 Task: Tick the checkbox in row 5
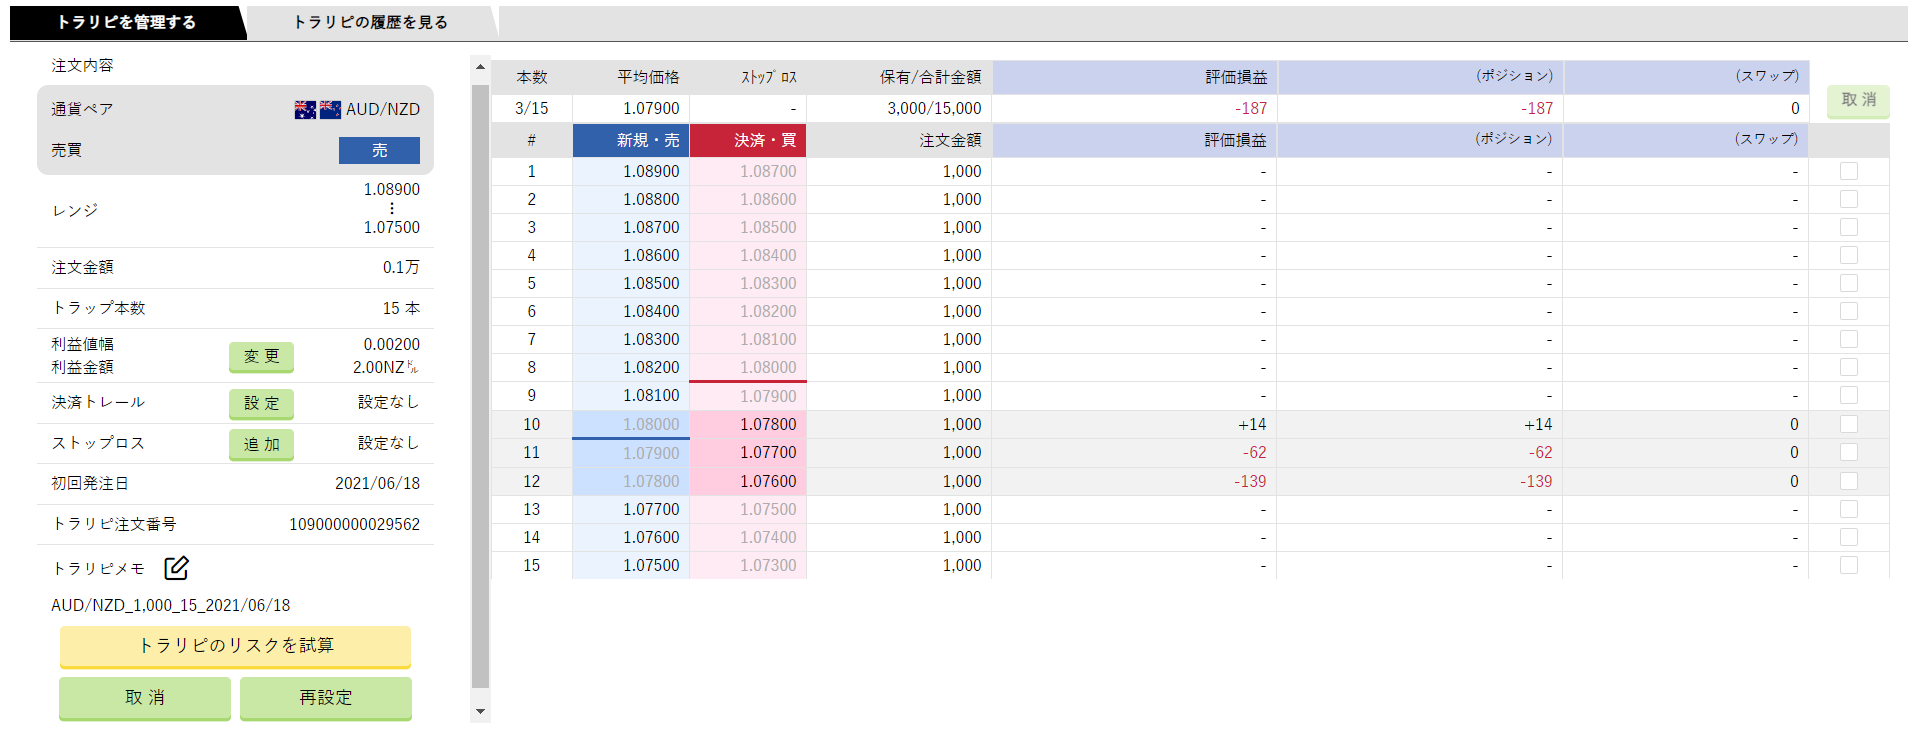(x=1849, y=283)
